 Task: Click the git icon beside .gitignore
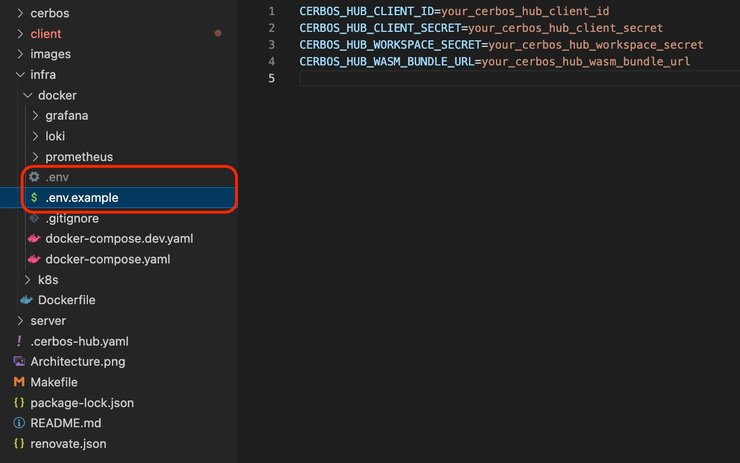pyautogui.click(x=34, y=218)
